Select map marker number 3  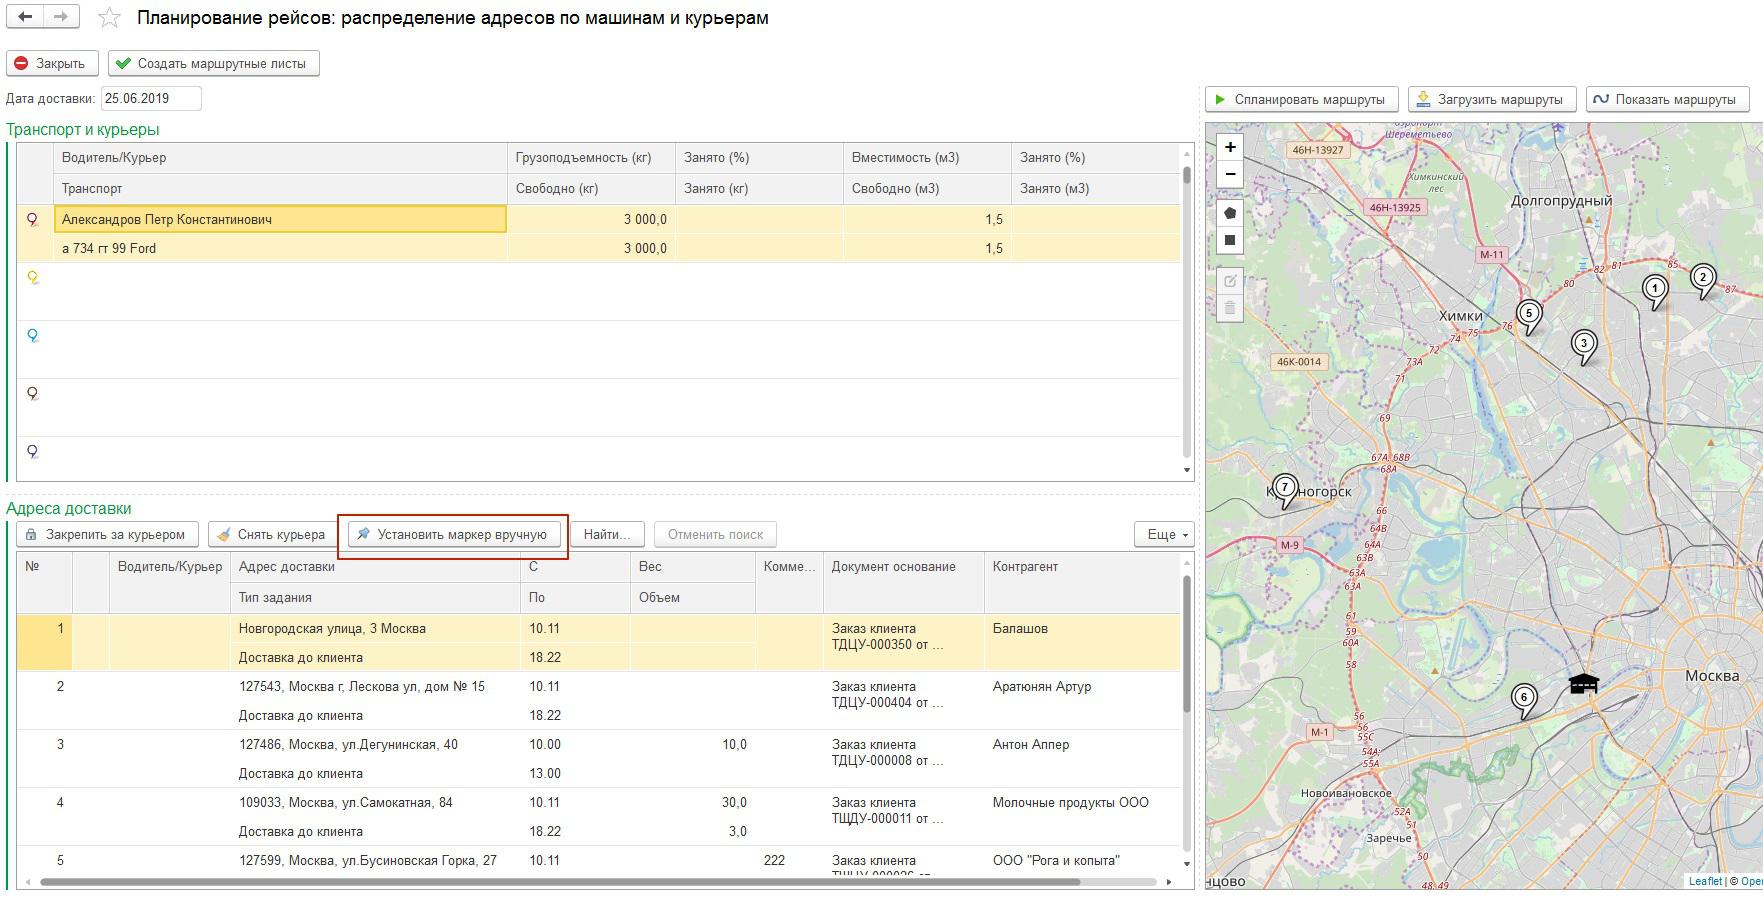[x=1583, y=347]
